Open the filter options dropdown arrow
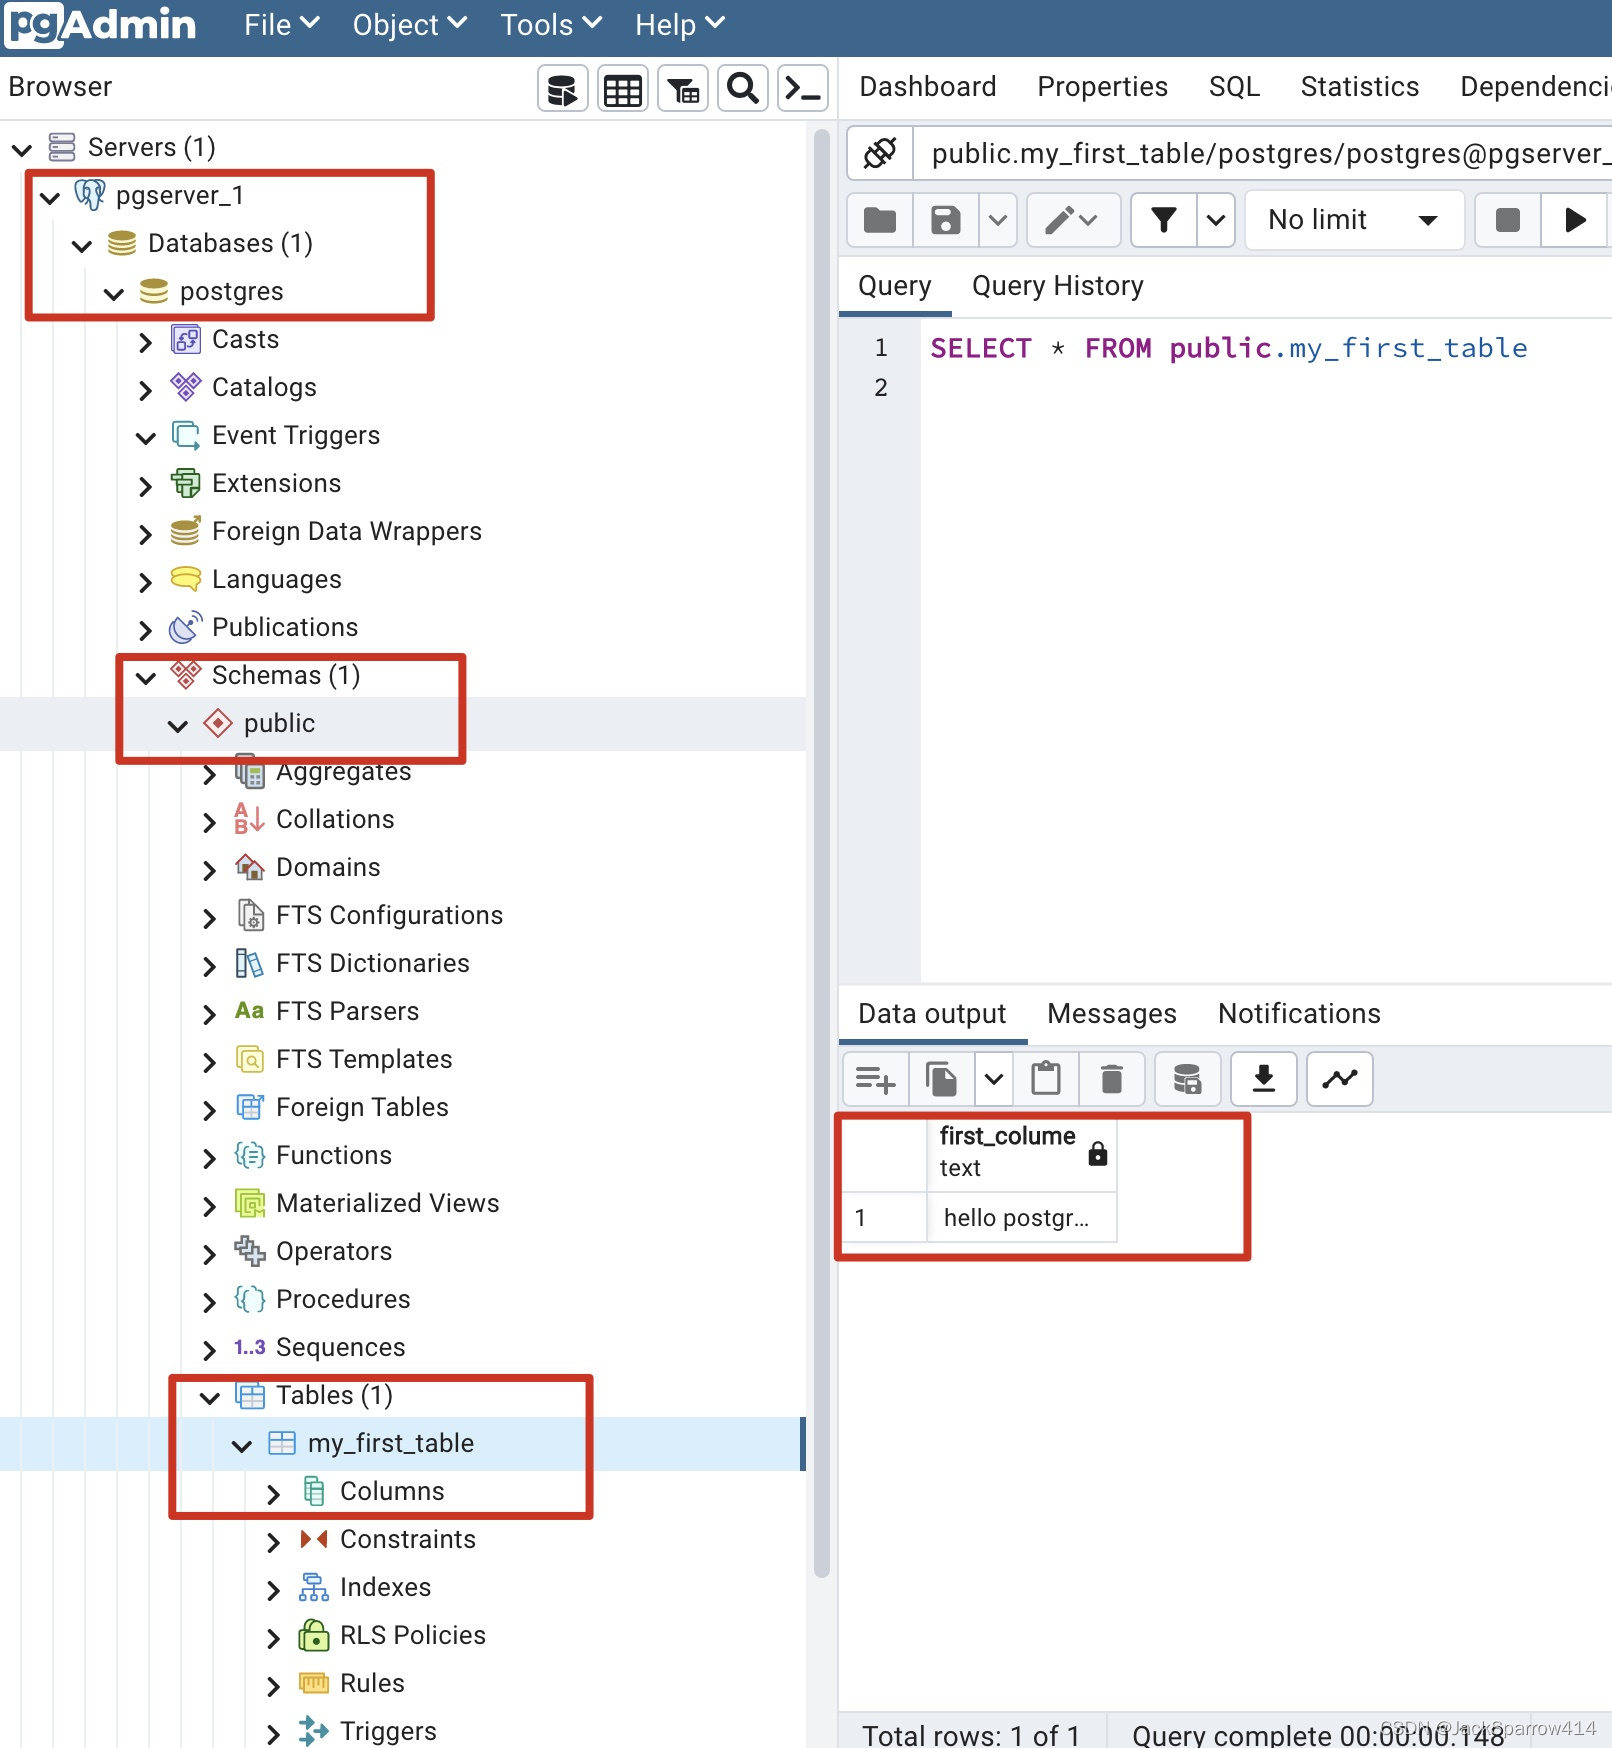 pyautogui.click(x=1216, y=220)
